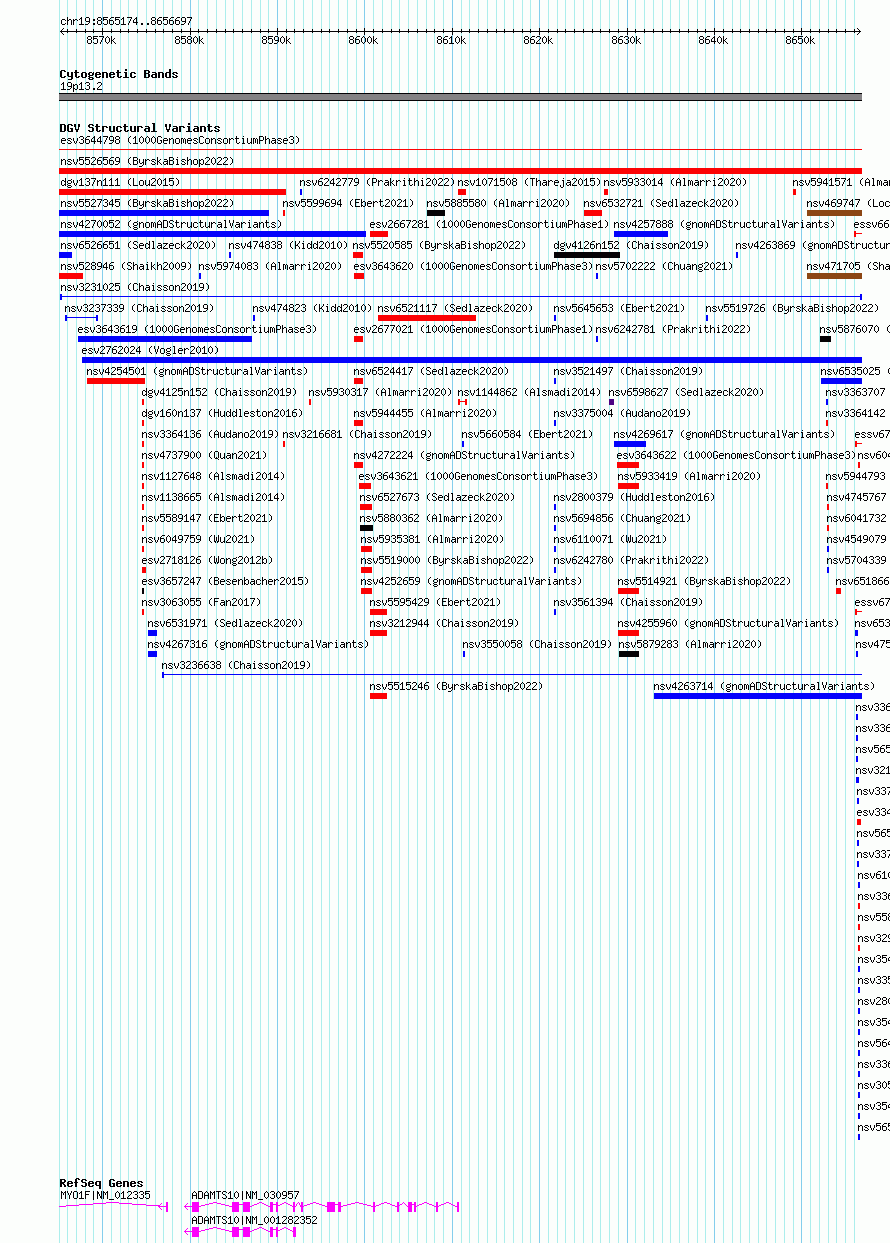Open variant esv2677021 (1000GenomesConsortiumPhase1) label
The width and height of the screenshot is (890, 1243).
[x=472, y=330]
